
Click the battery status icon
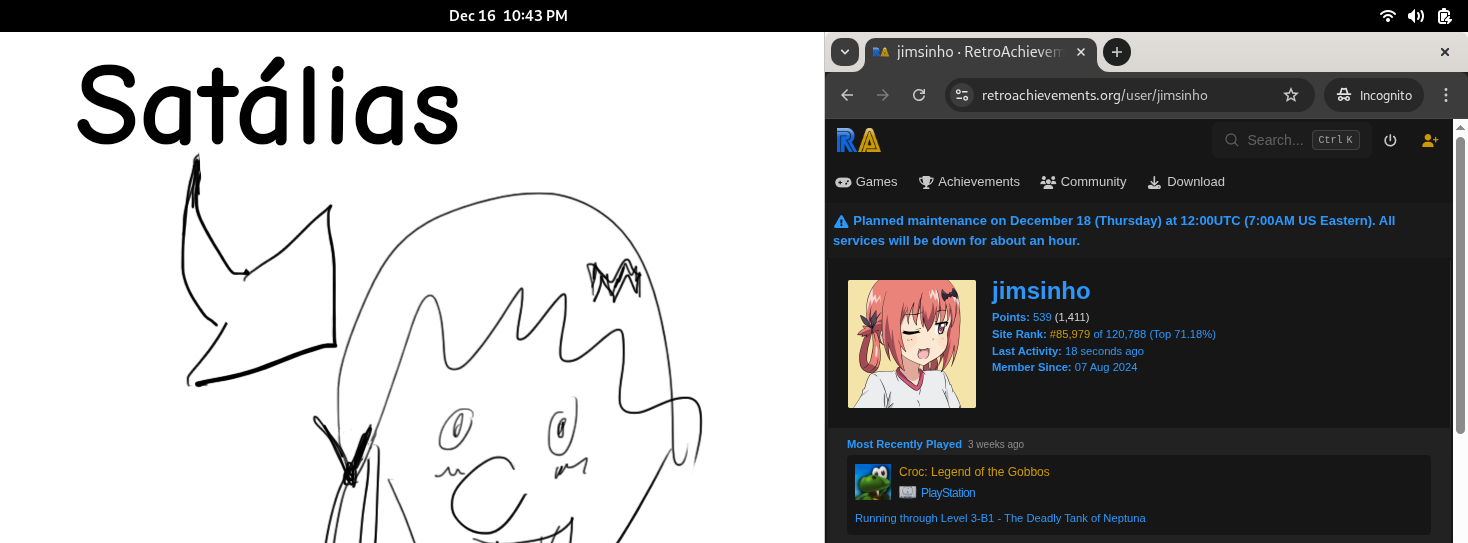click(x=1444, y=16)
